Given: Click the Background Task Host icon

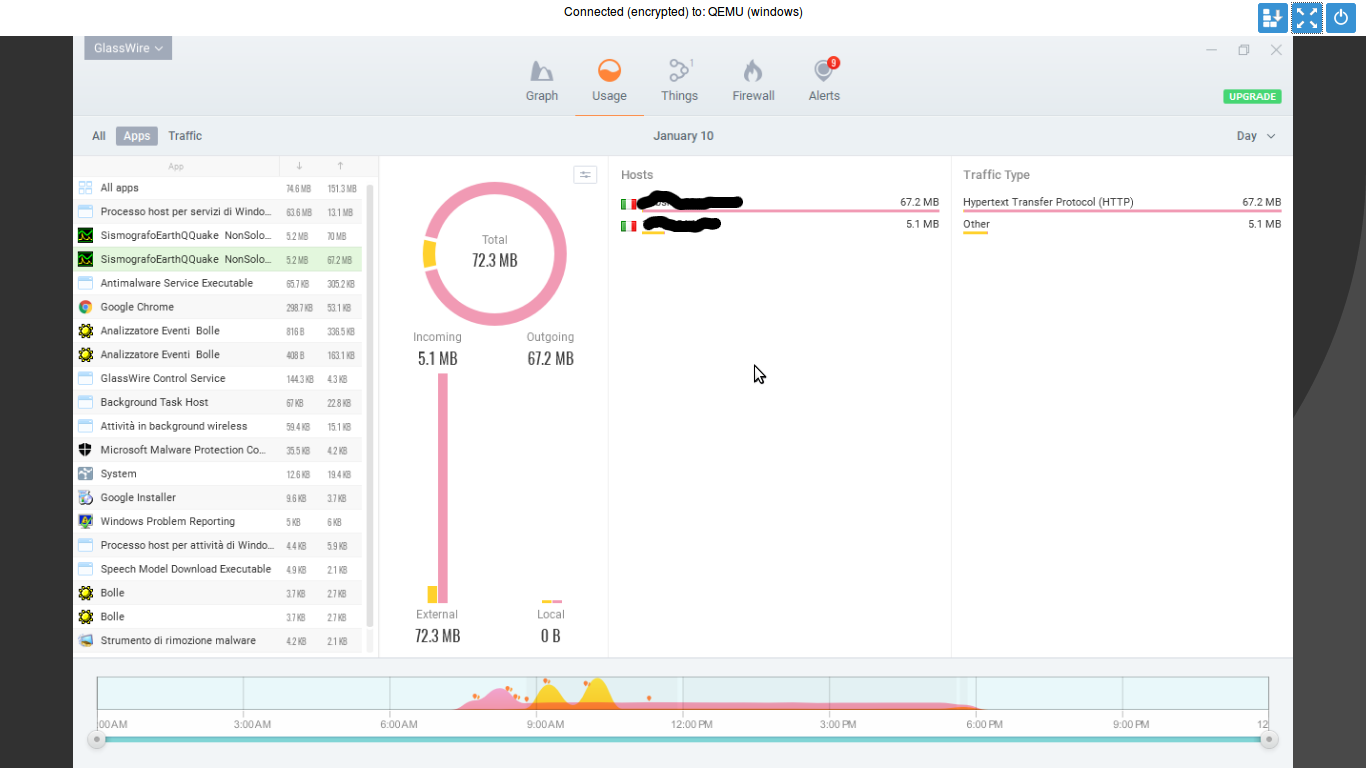Looking at the screenshot, I should [86, 402].
